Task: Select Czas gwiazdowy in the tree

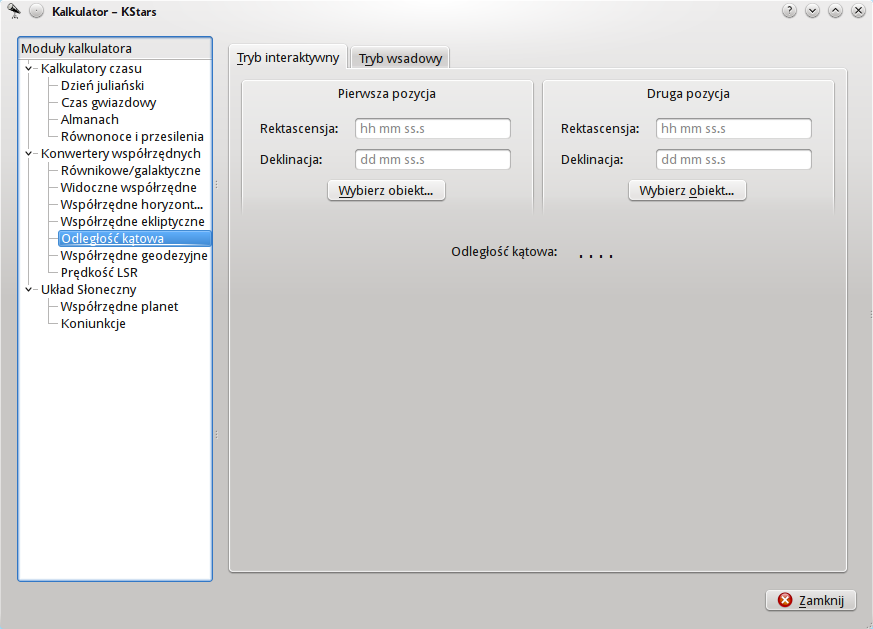Action: (108, 102)
